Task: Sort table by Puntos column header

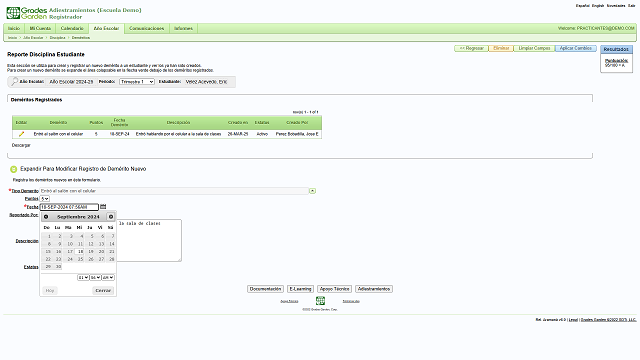Action: [x=96, y=122]
